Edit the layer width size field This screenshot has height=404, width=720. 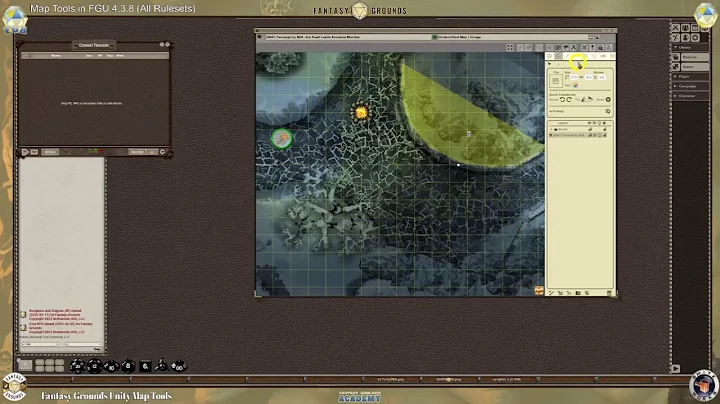[x=574, y=78]
